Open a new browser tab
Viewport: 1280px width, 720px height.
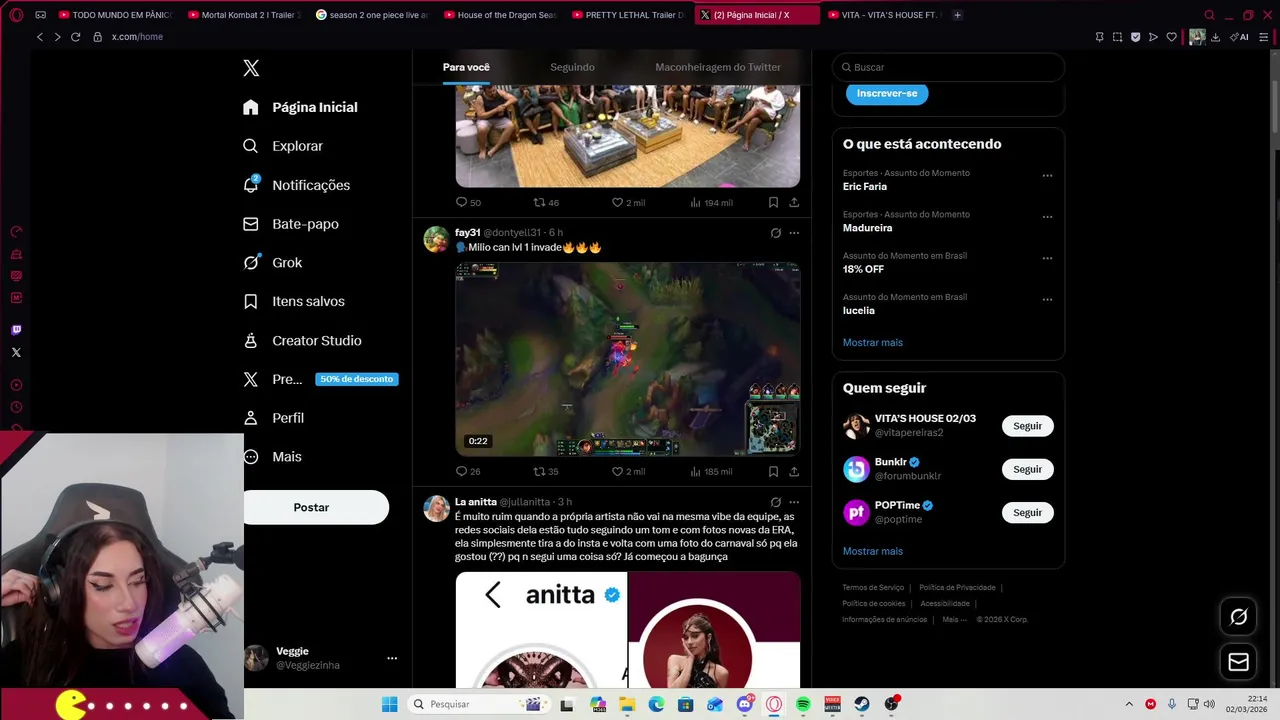click(957, 15)
